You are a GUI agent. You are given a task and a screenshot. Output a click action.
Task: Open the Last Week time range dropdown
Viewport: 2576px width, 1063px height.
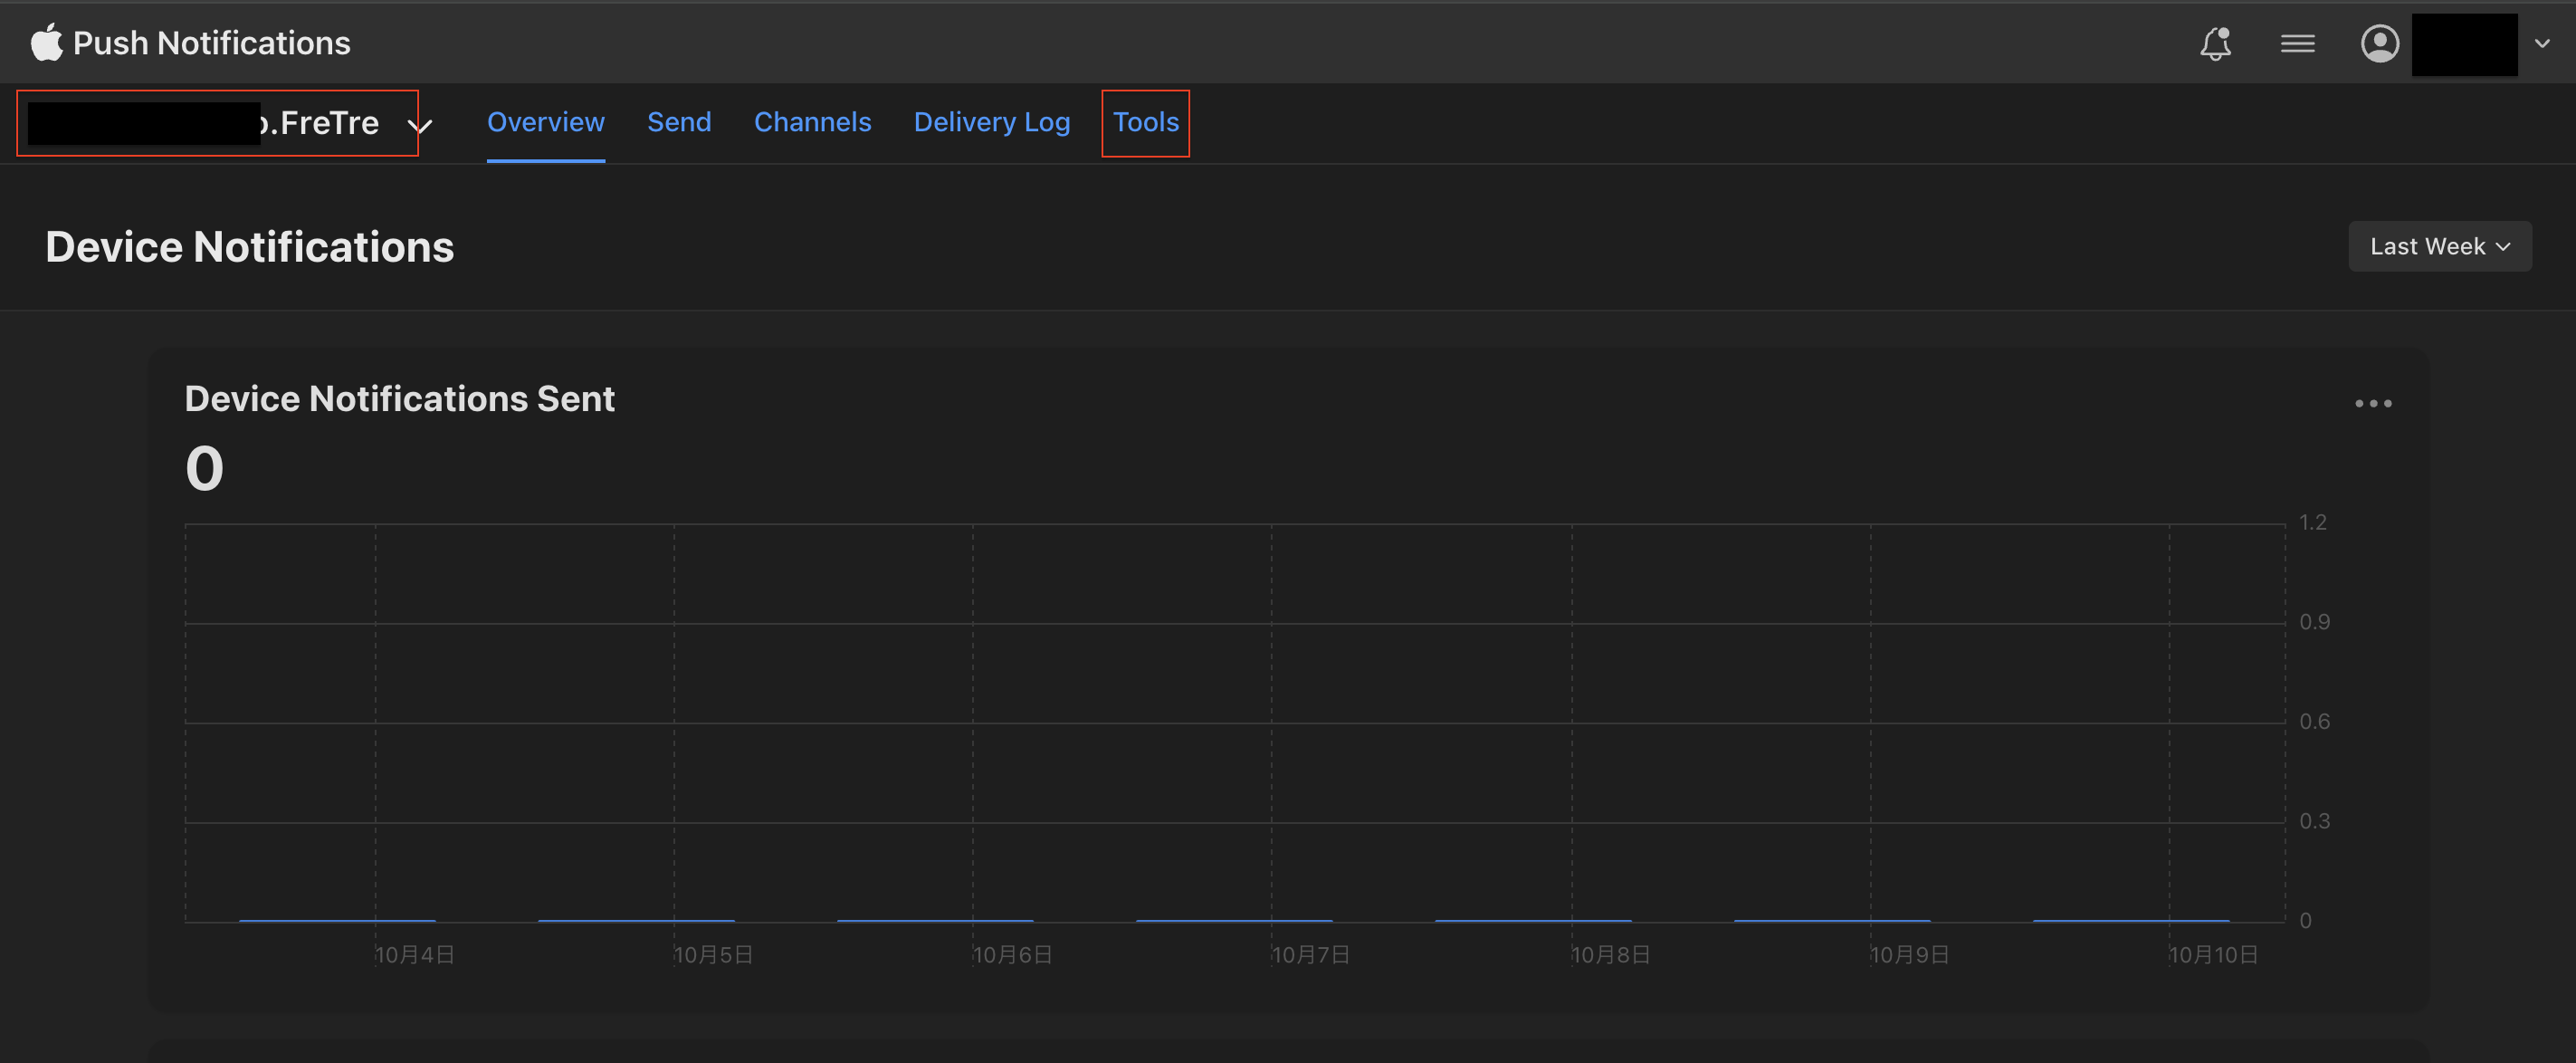[x=2439, y=246]
